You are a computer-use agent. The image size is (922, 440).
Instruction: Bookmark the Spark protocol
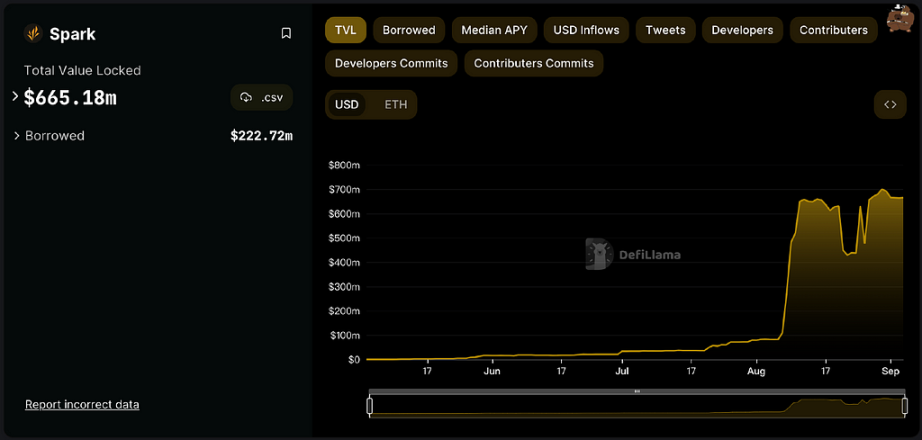point(286,34)
